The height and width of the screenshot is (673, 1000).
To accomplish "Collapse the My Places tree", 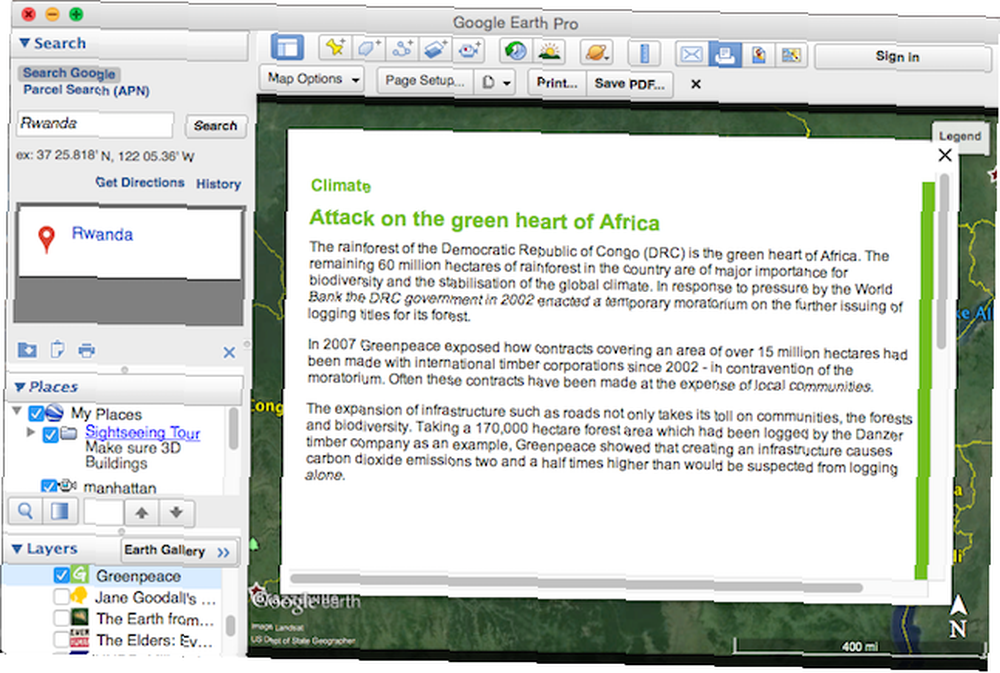I will pyautogui.click(x=17, y=411).
